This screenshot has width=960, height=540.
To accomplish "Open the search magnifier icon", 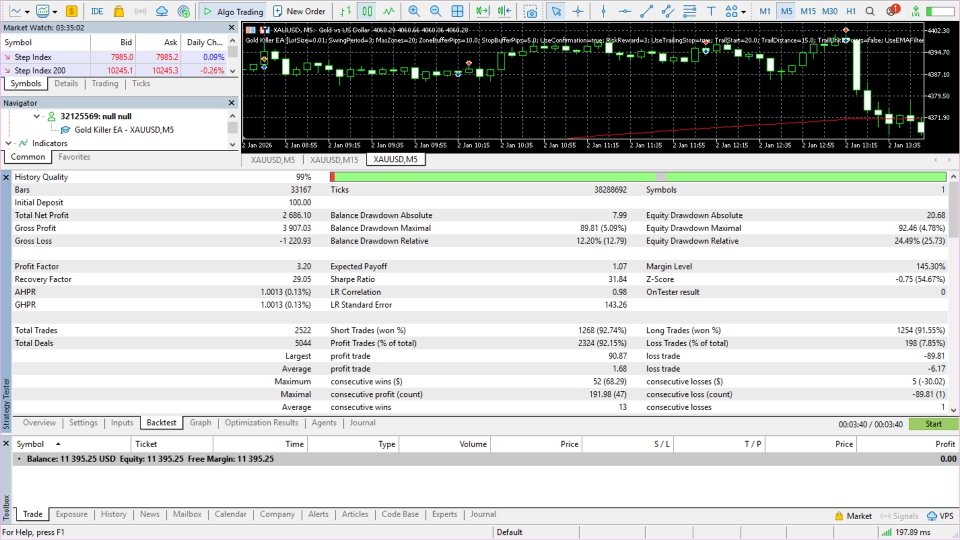I will click(x=870, y=11).
